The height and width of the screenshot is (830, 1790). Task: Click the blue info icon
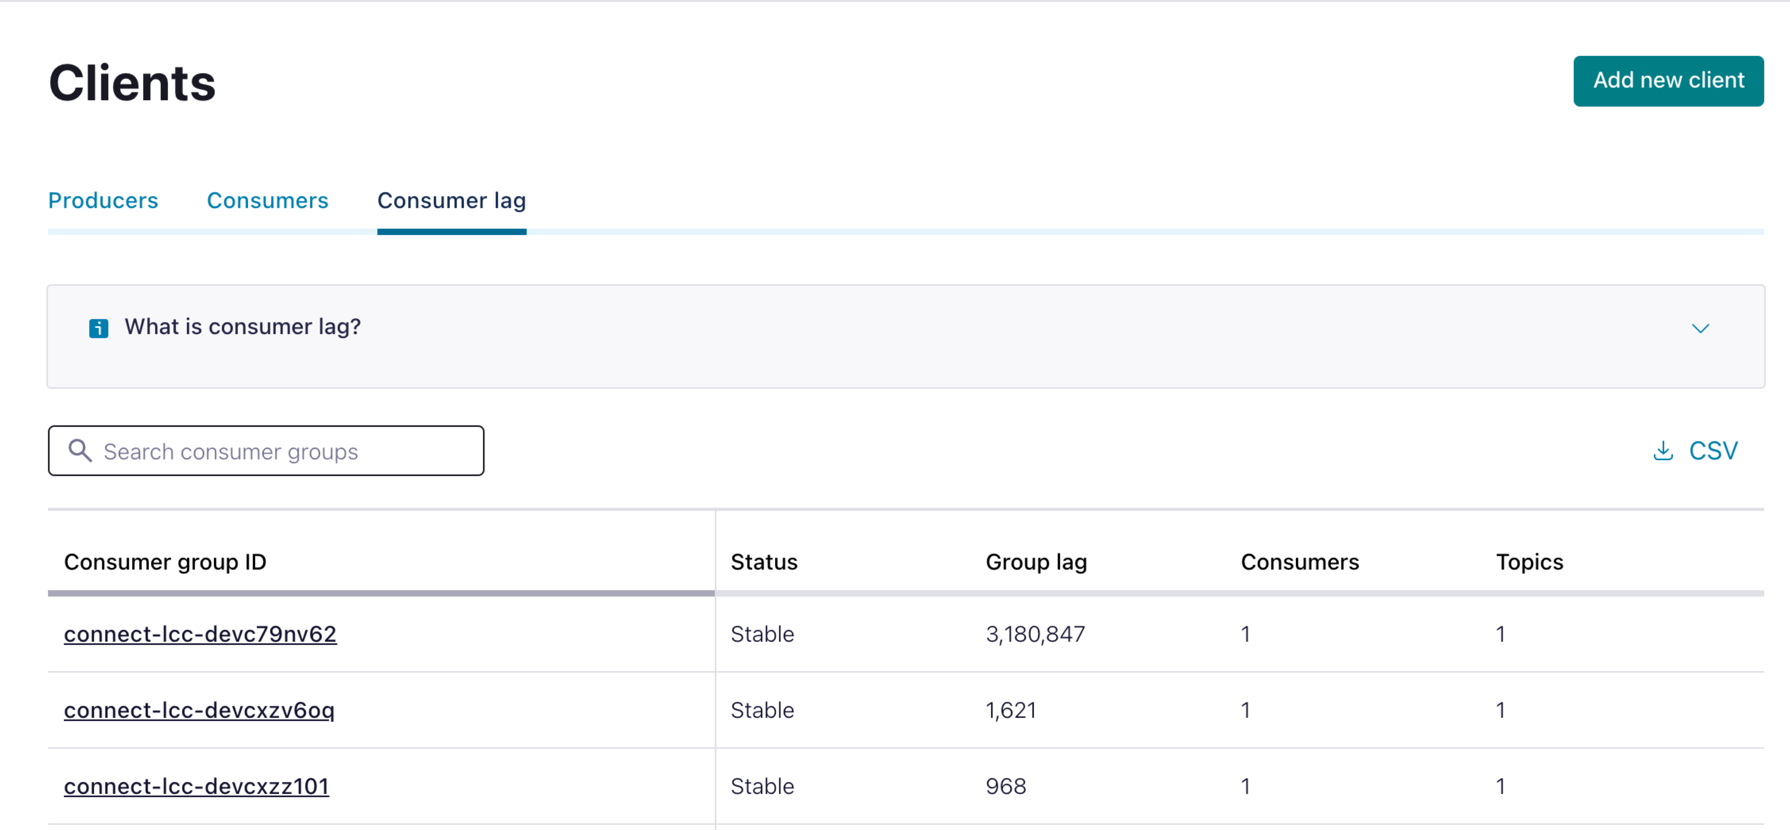point(98,328)
